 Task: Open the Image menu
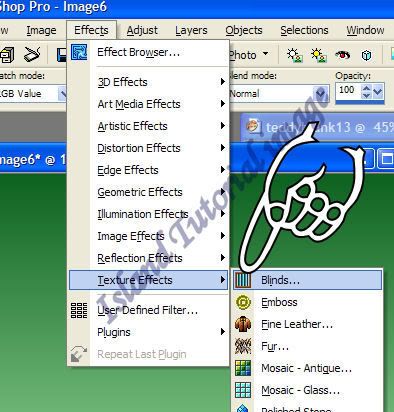pos(41,30)
